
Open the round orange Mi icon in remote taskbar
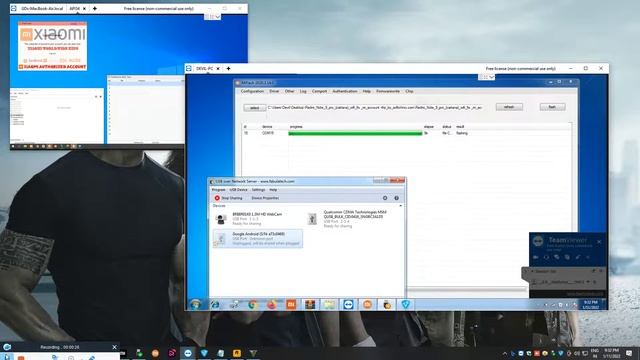(367, 304)
